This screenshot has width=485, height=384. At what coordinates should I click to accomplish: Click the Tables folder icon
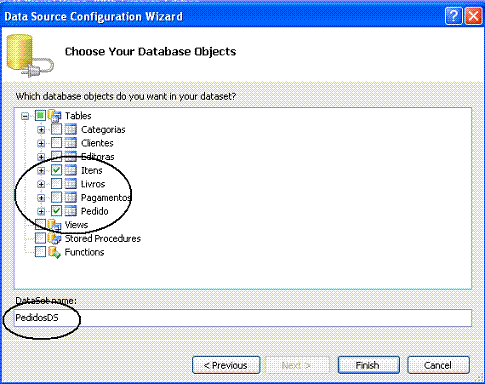(55, 116)
